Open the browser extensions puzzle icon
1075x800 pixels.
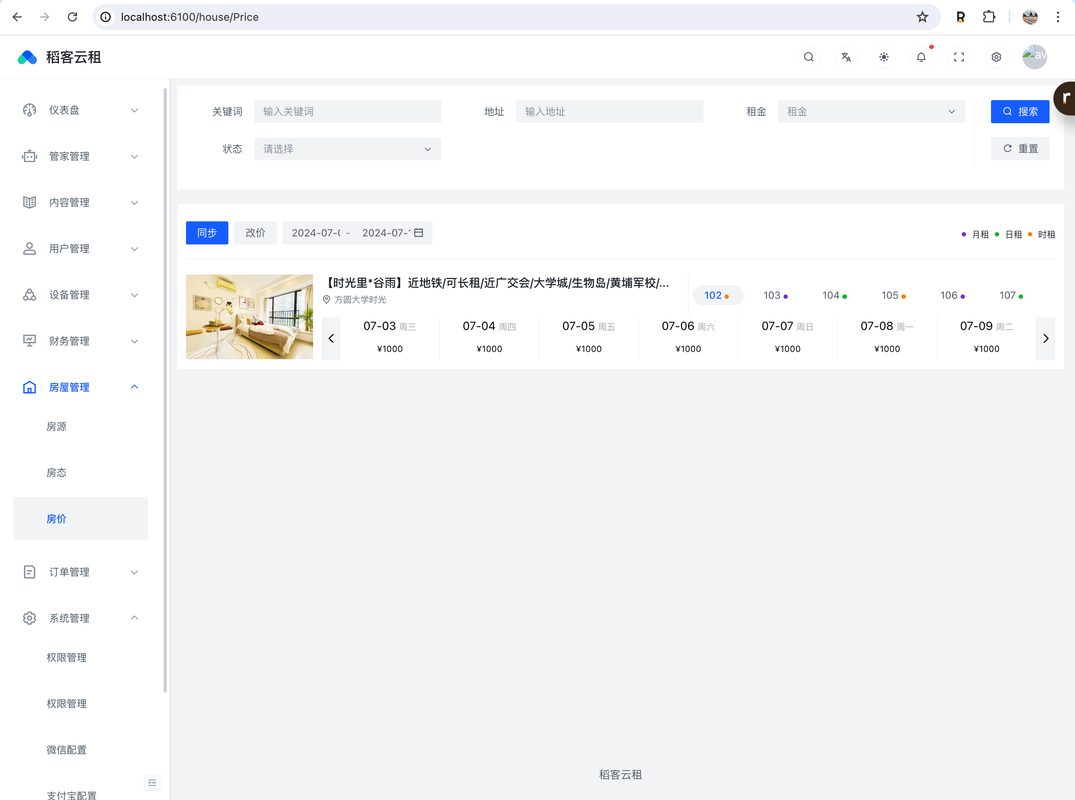[989, 16]
